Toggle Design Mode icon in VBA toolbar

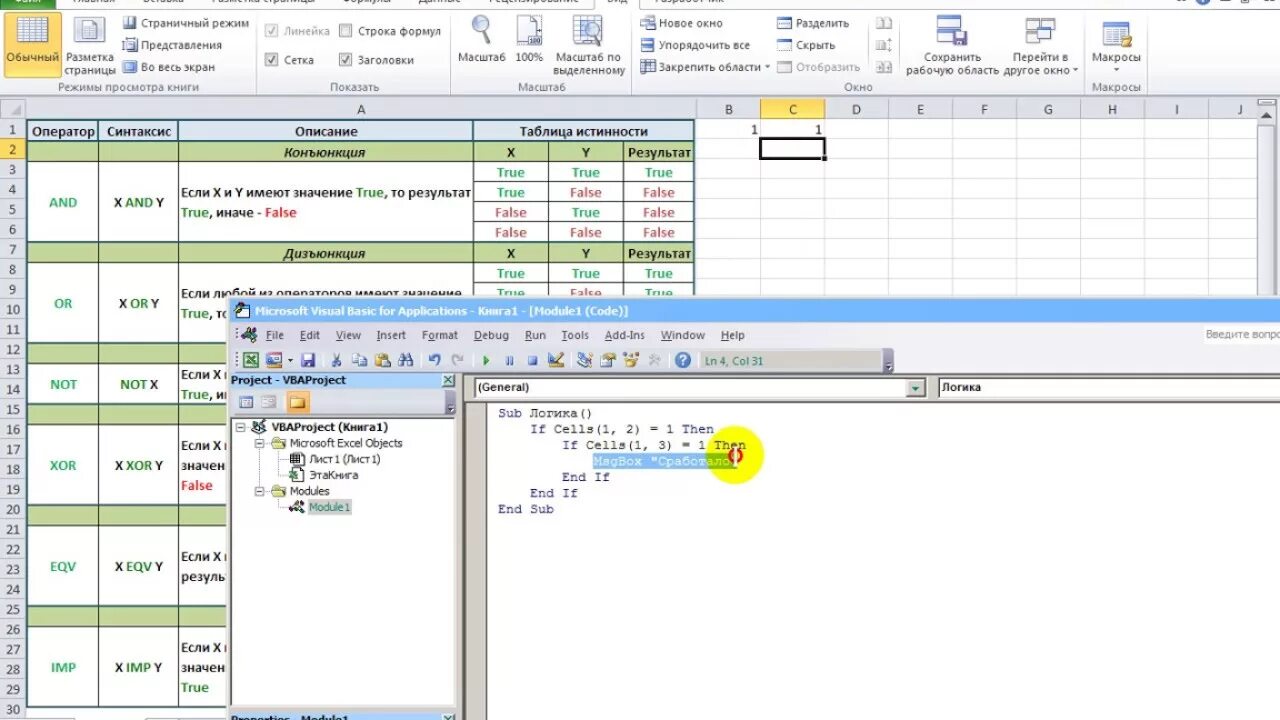(556, 360)
